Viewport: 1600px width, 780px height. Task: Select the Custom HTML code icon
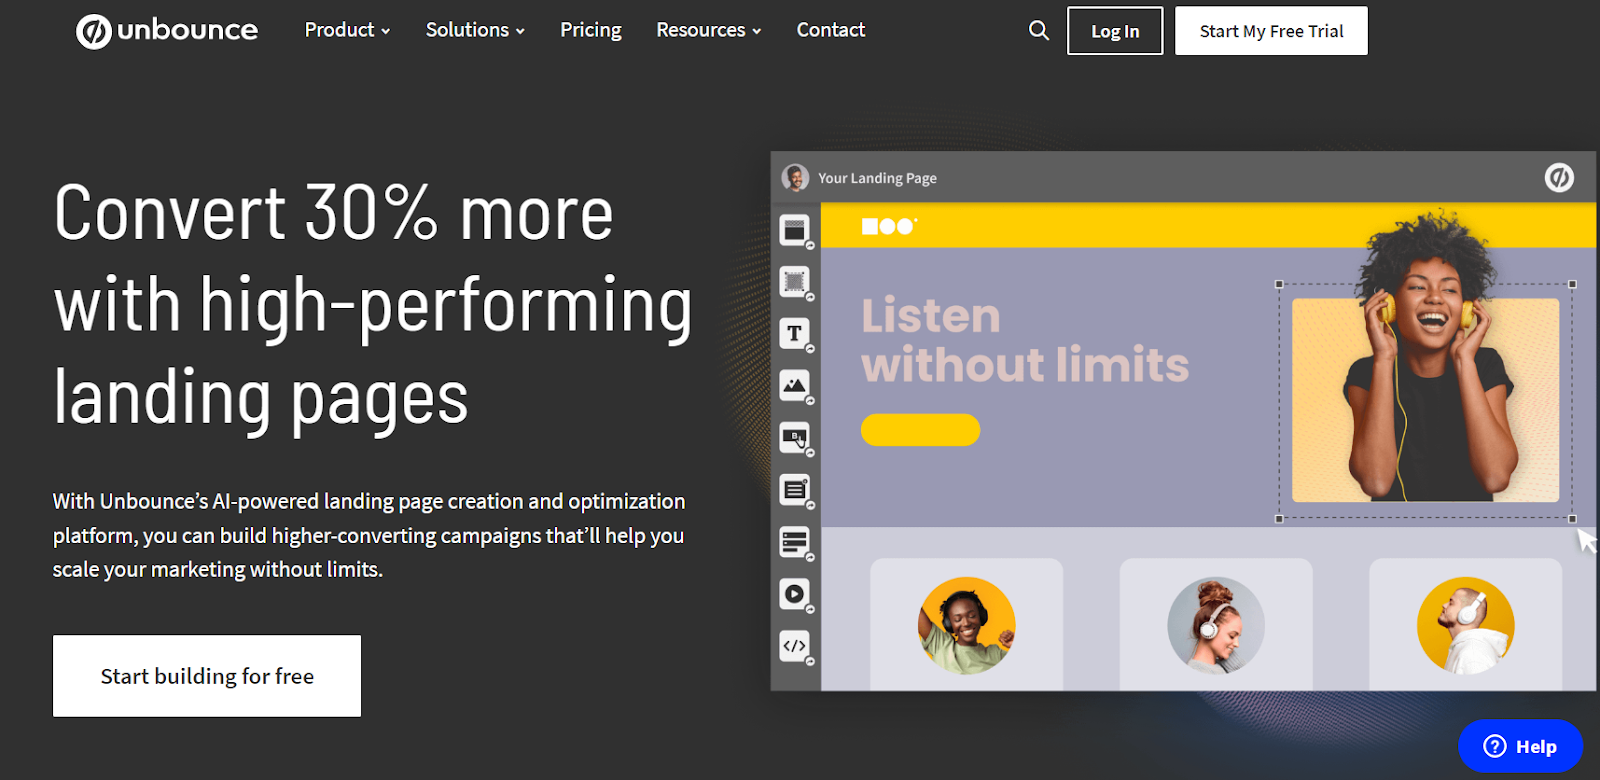click(795, 646)
